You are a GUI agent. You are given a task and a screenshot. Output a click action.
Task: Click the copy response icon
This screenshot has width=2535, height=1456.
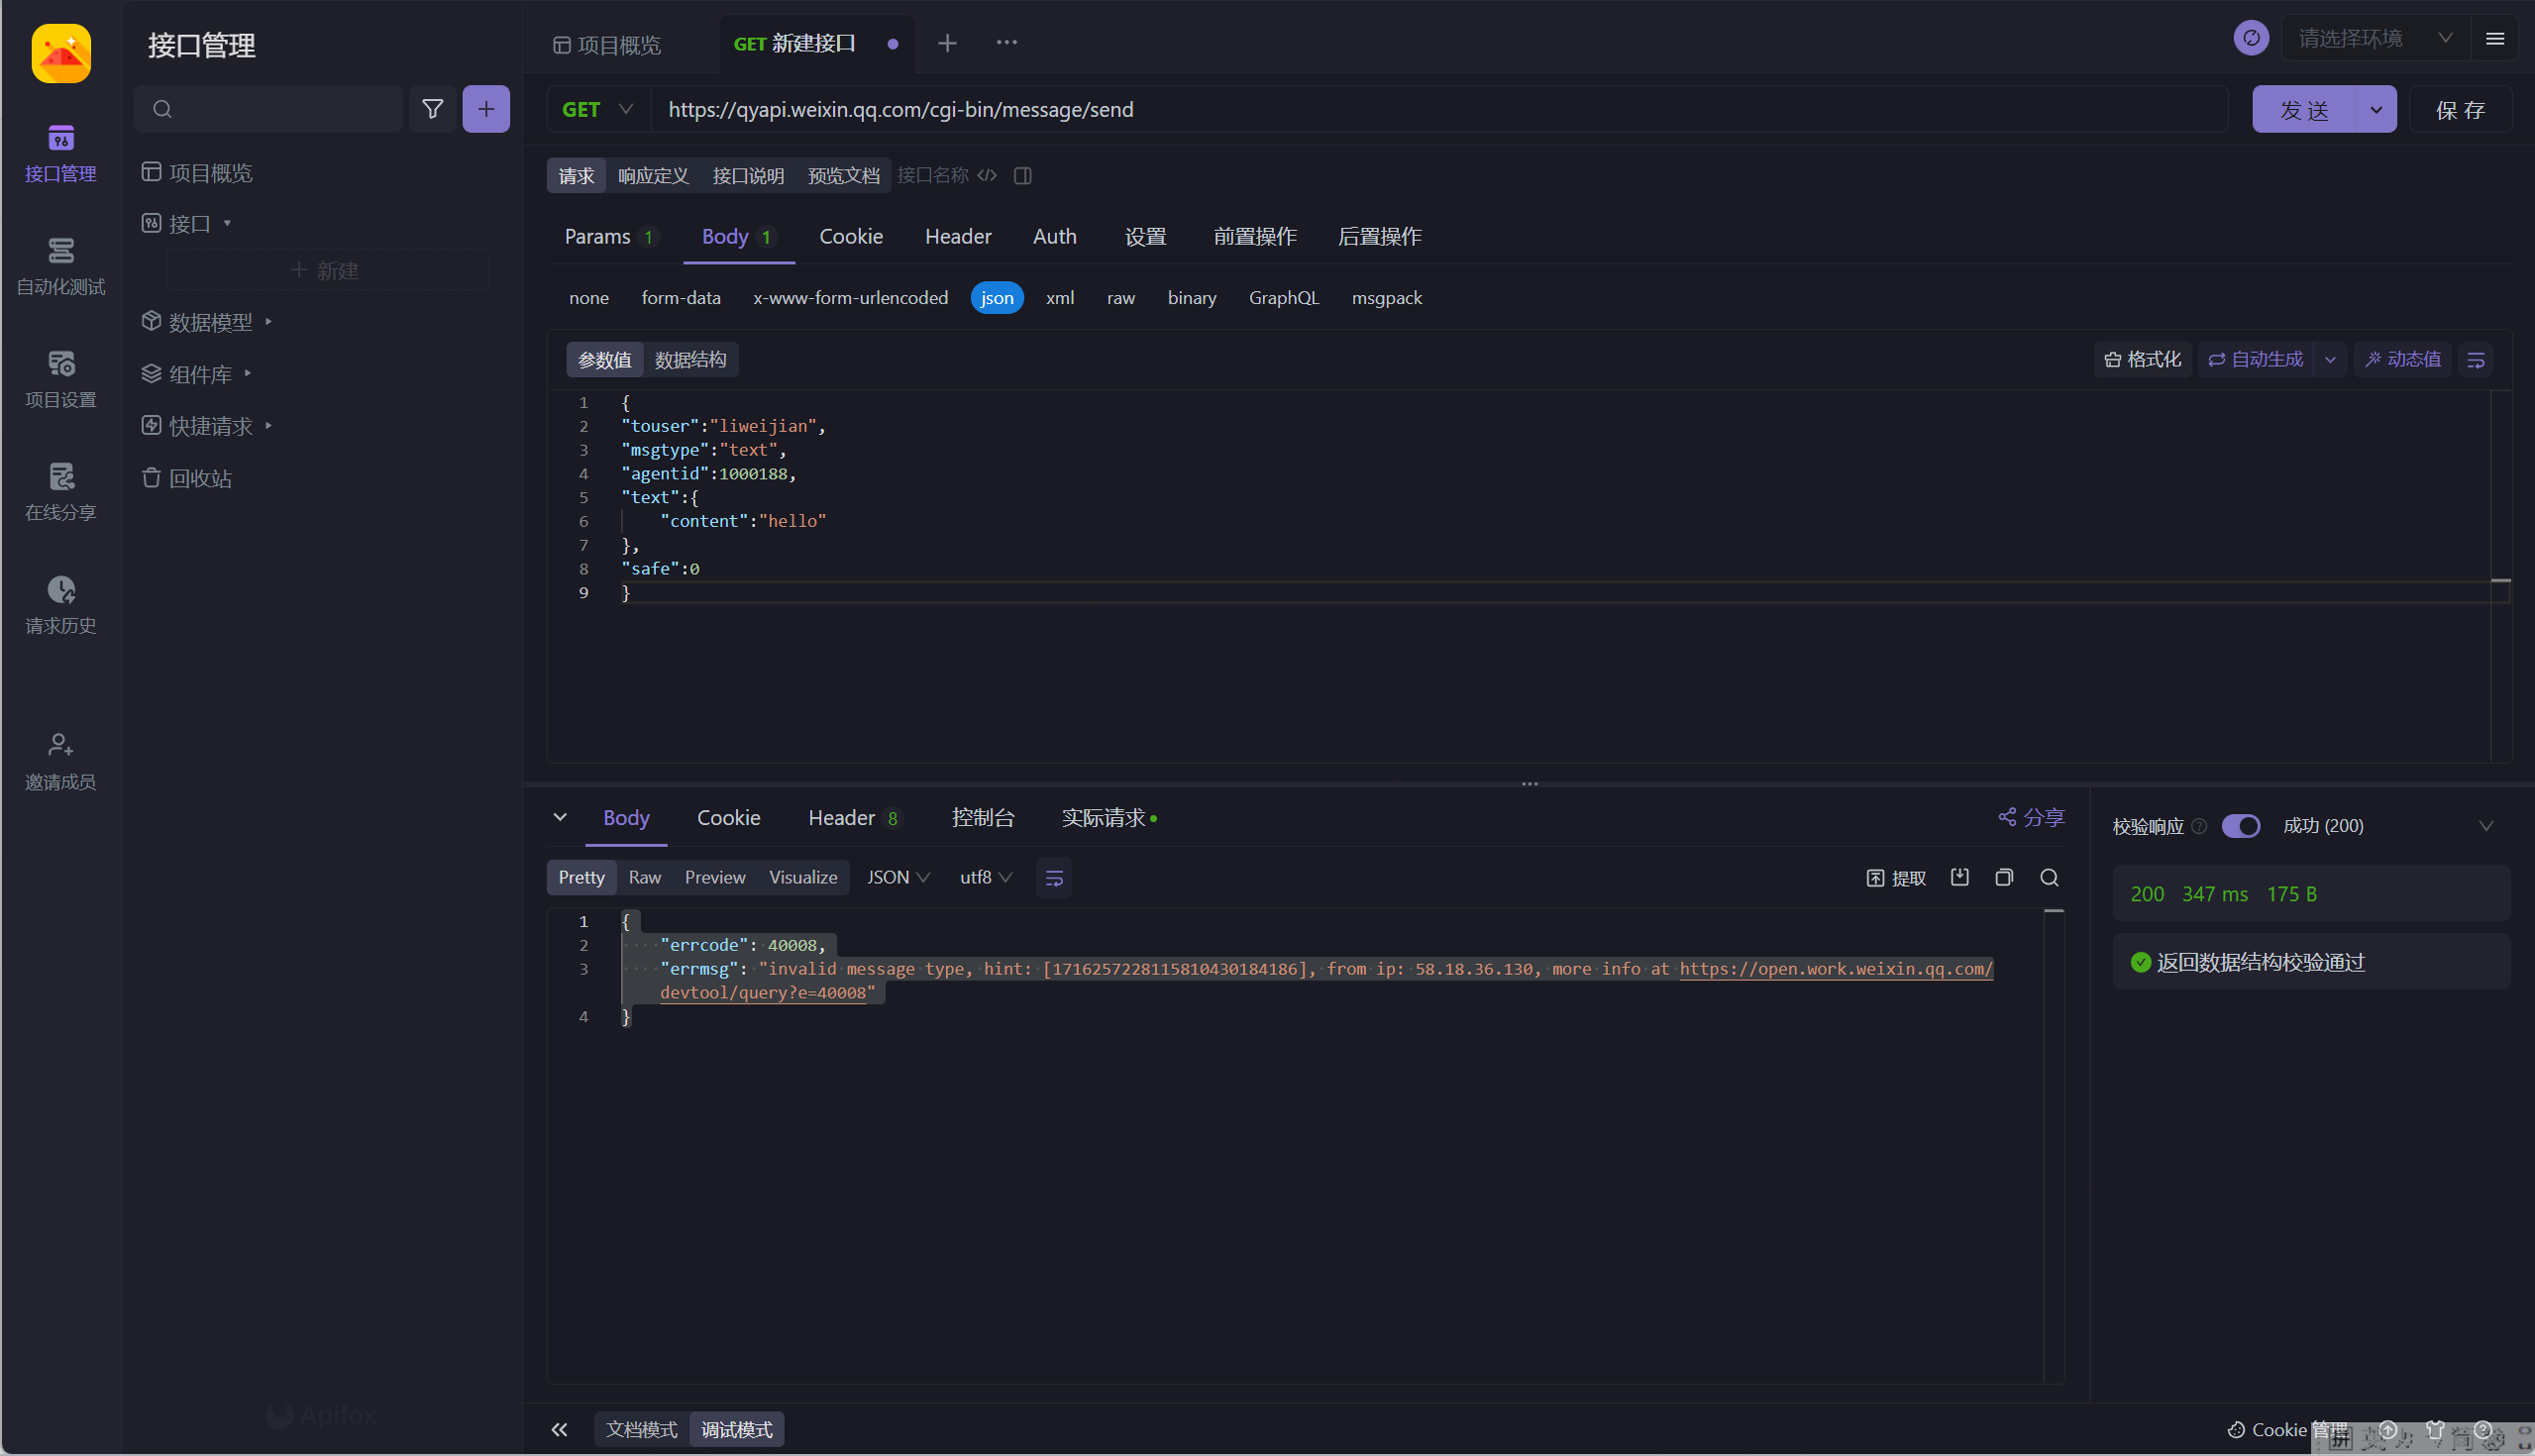[x=2004, y=877]
